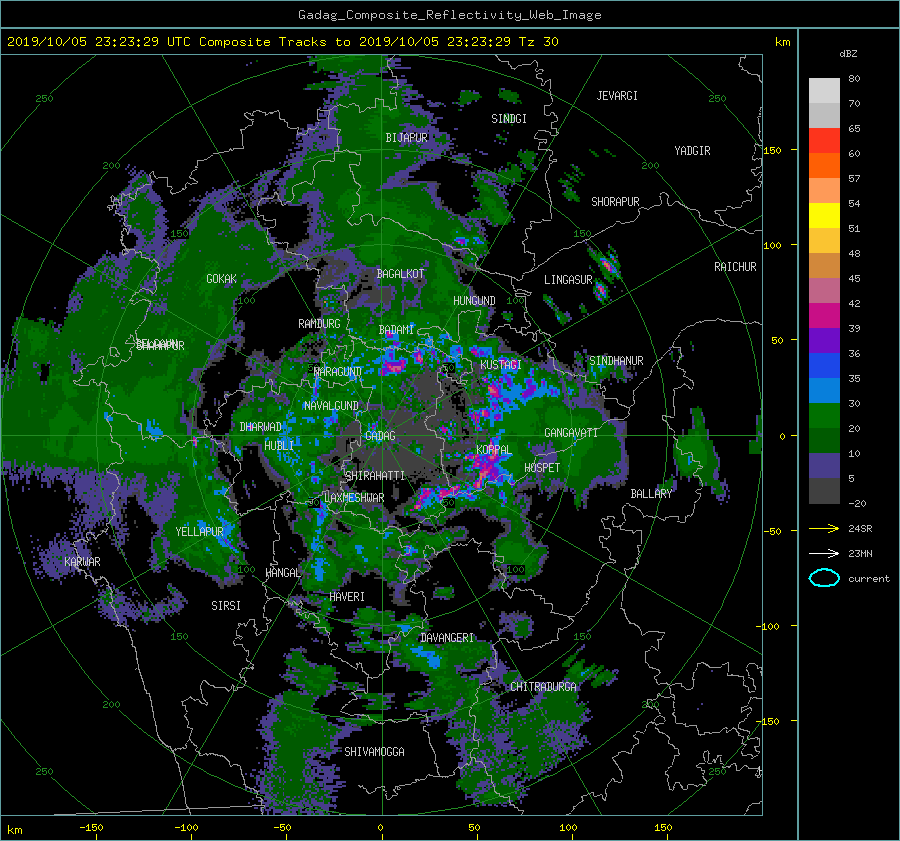Click the RAMDURG city label
Image resolution: width=900 pixels, height=841 pixels.
(319, 324)
